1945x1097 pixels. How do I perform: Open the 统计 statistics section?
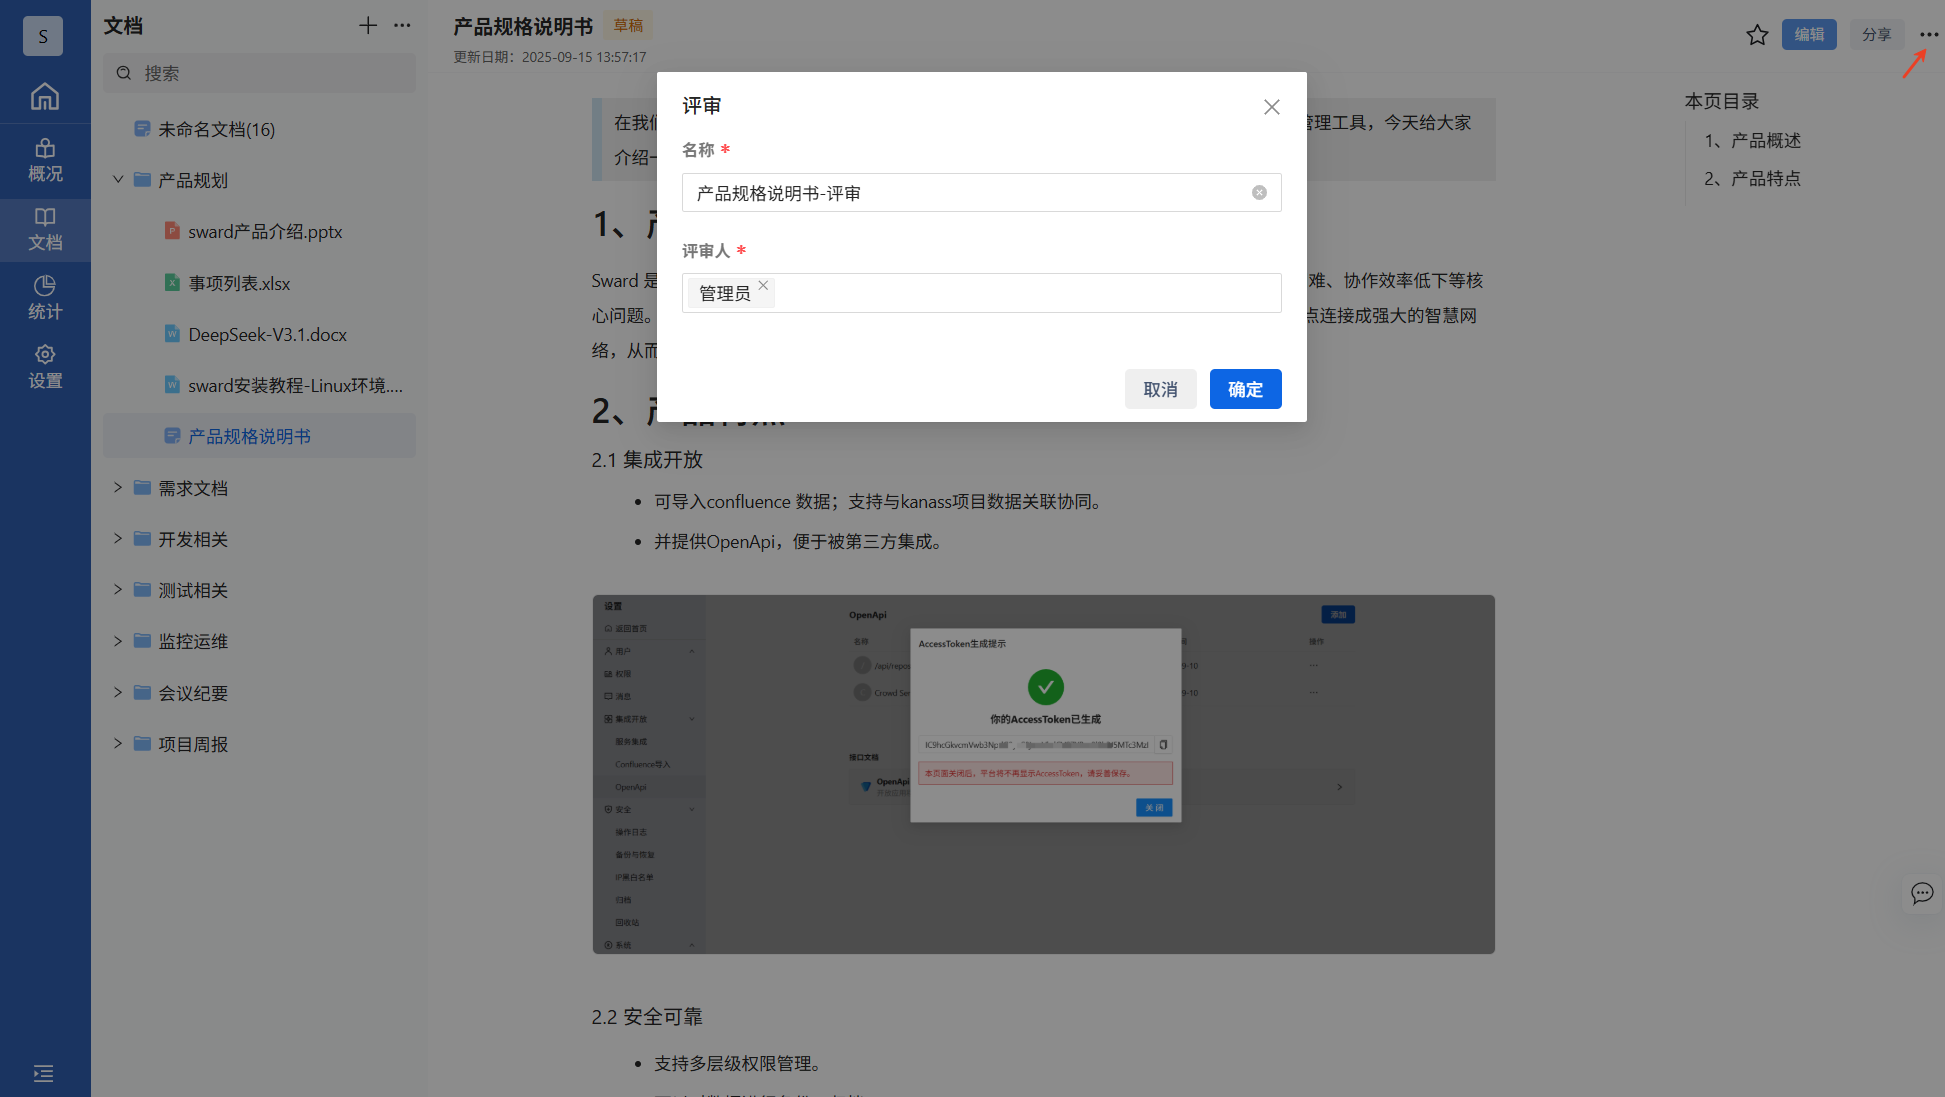pos(45,297)
